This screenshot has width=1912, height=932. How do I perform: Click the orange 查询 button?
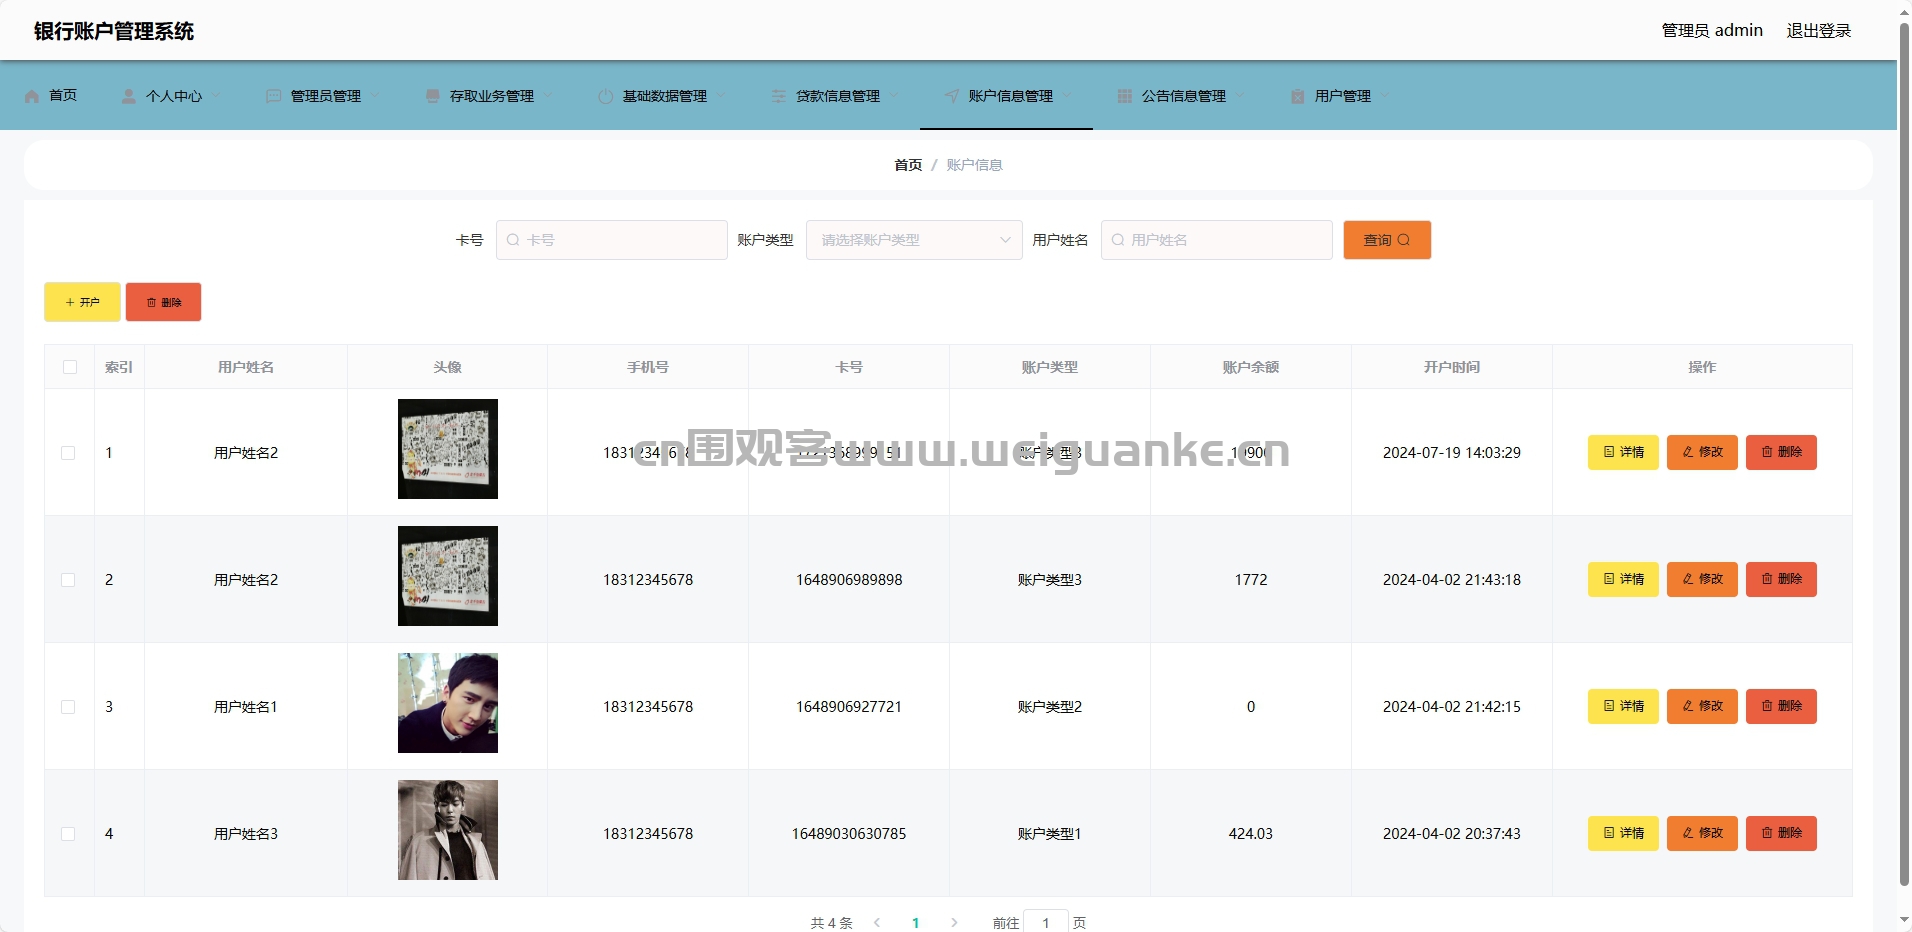point(1387,240)
